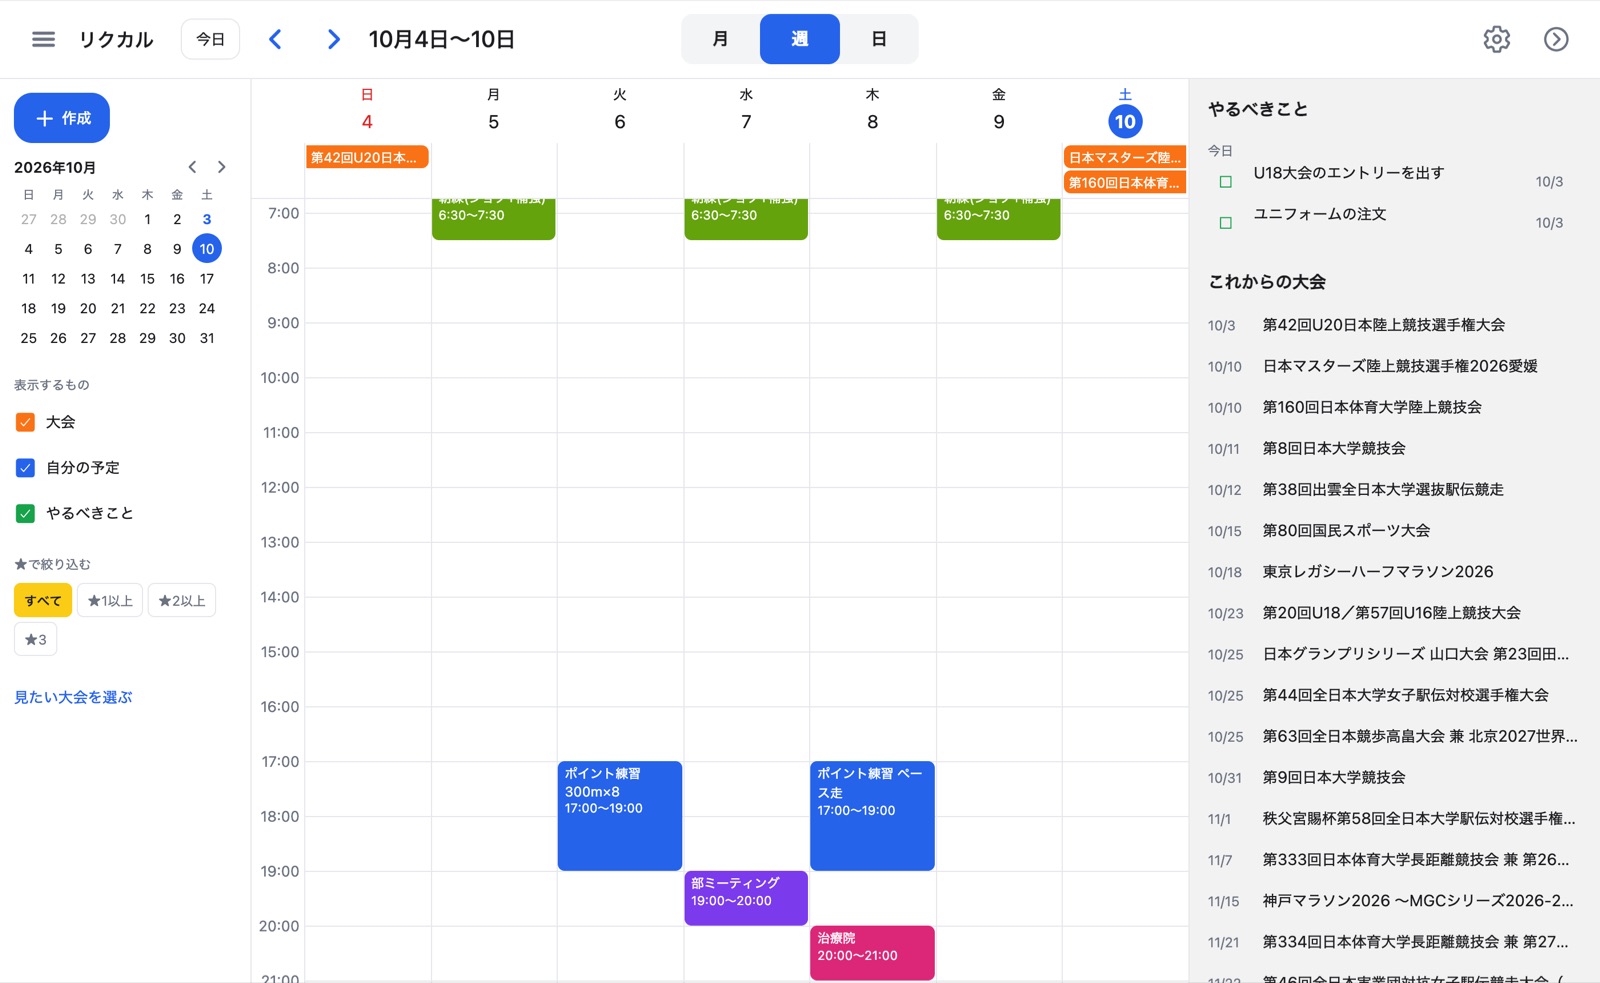Image resolution: width=1600 pixels, height=983 pixels.
Task: Select Wednesday 7 column header
Action: [x=746, y=109]
